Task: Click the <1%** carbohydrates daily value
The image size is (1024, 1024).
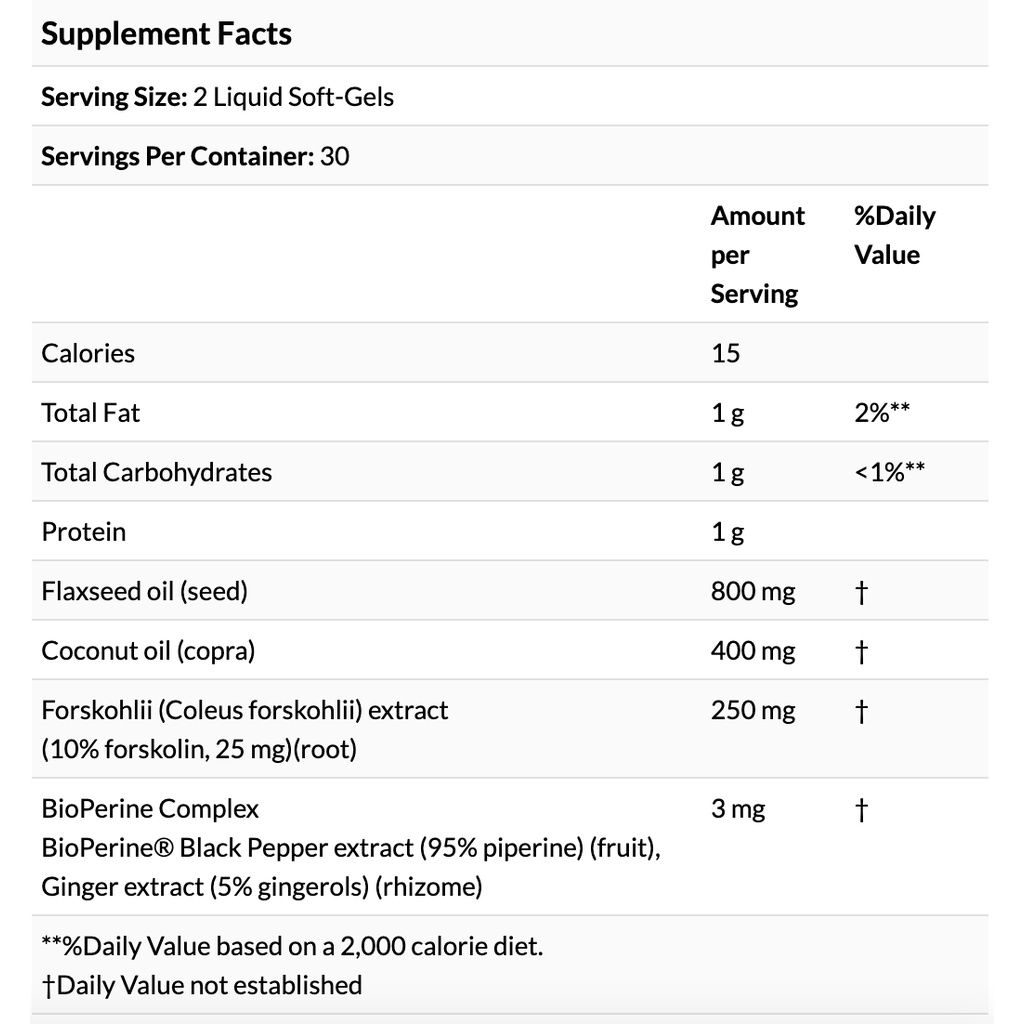Action: [889, 472]
